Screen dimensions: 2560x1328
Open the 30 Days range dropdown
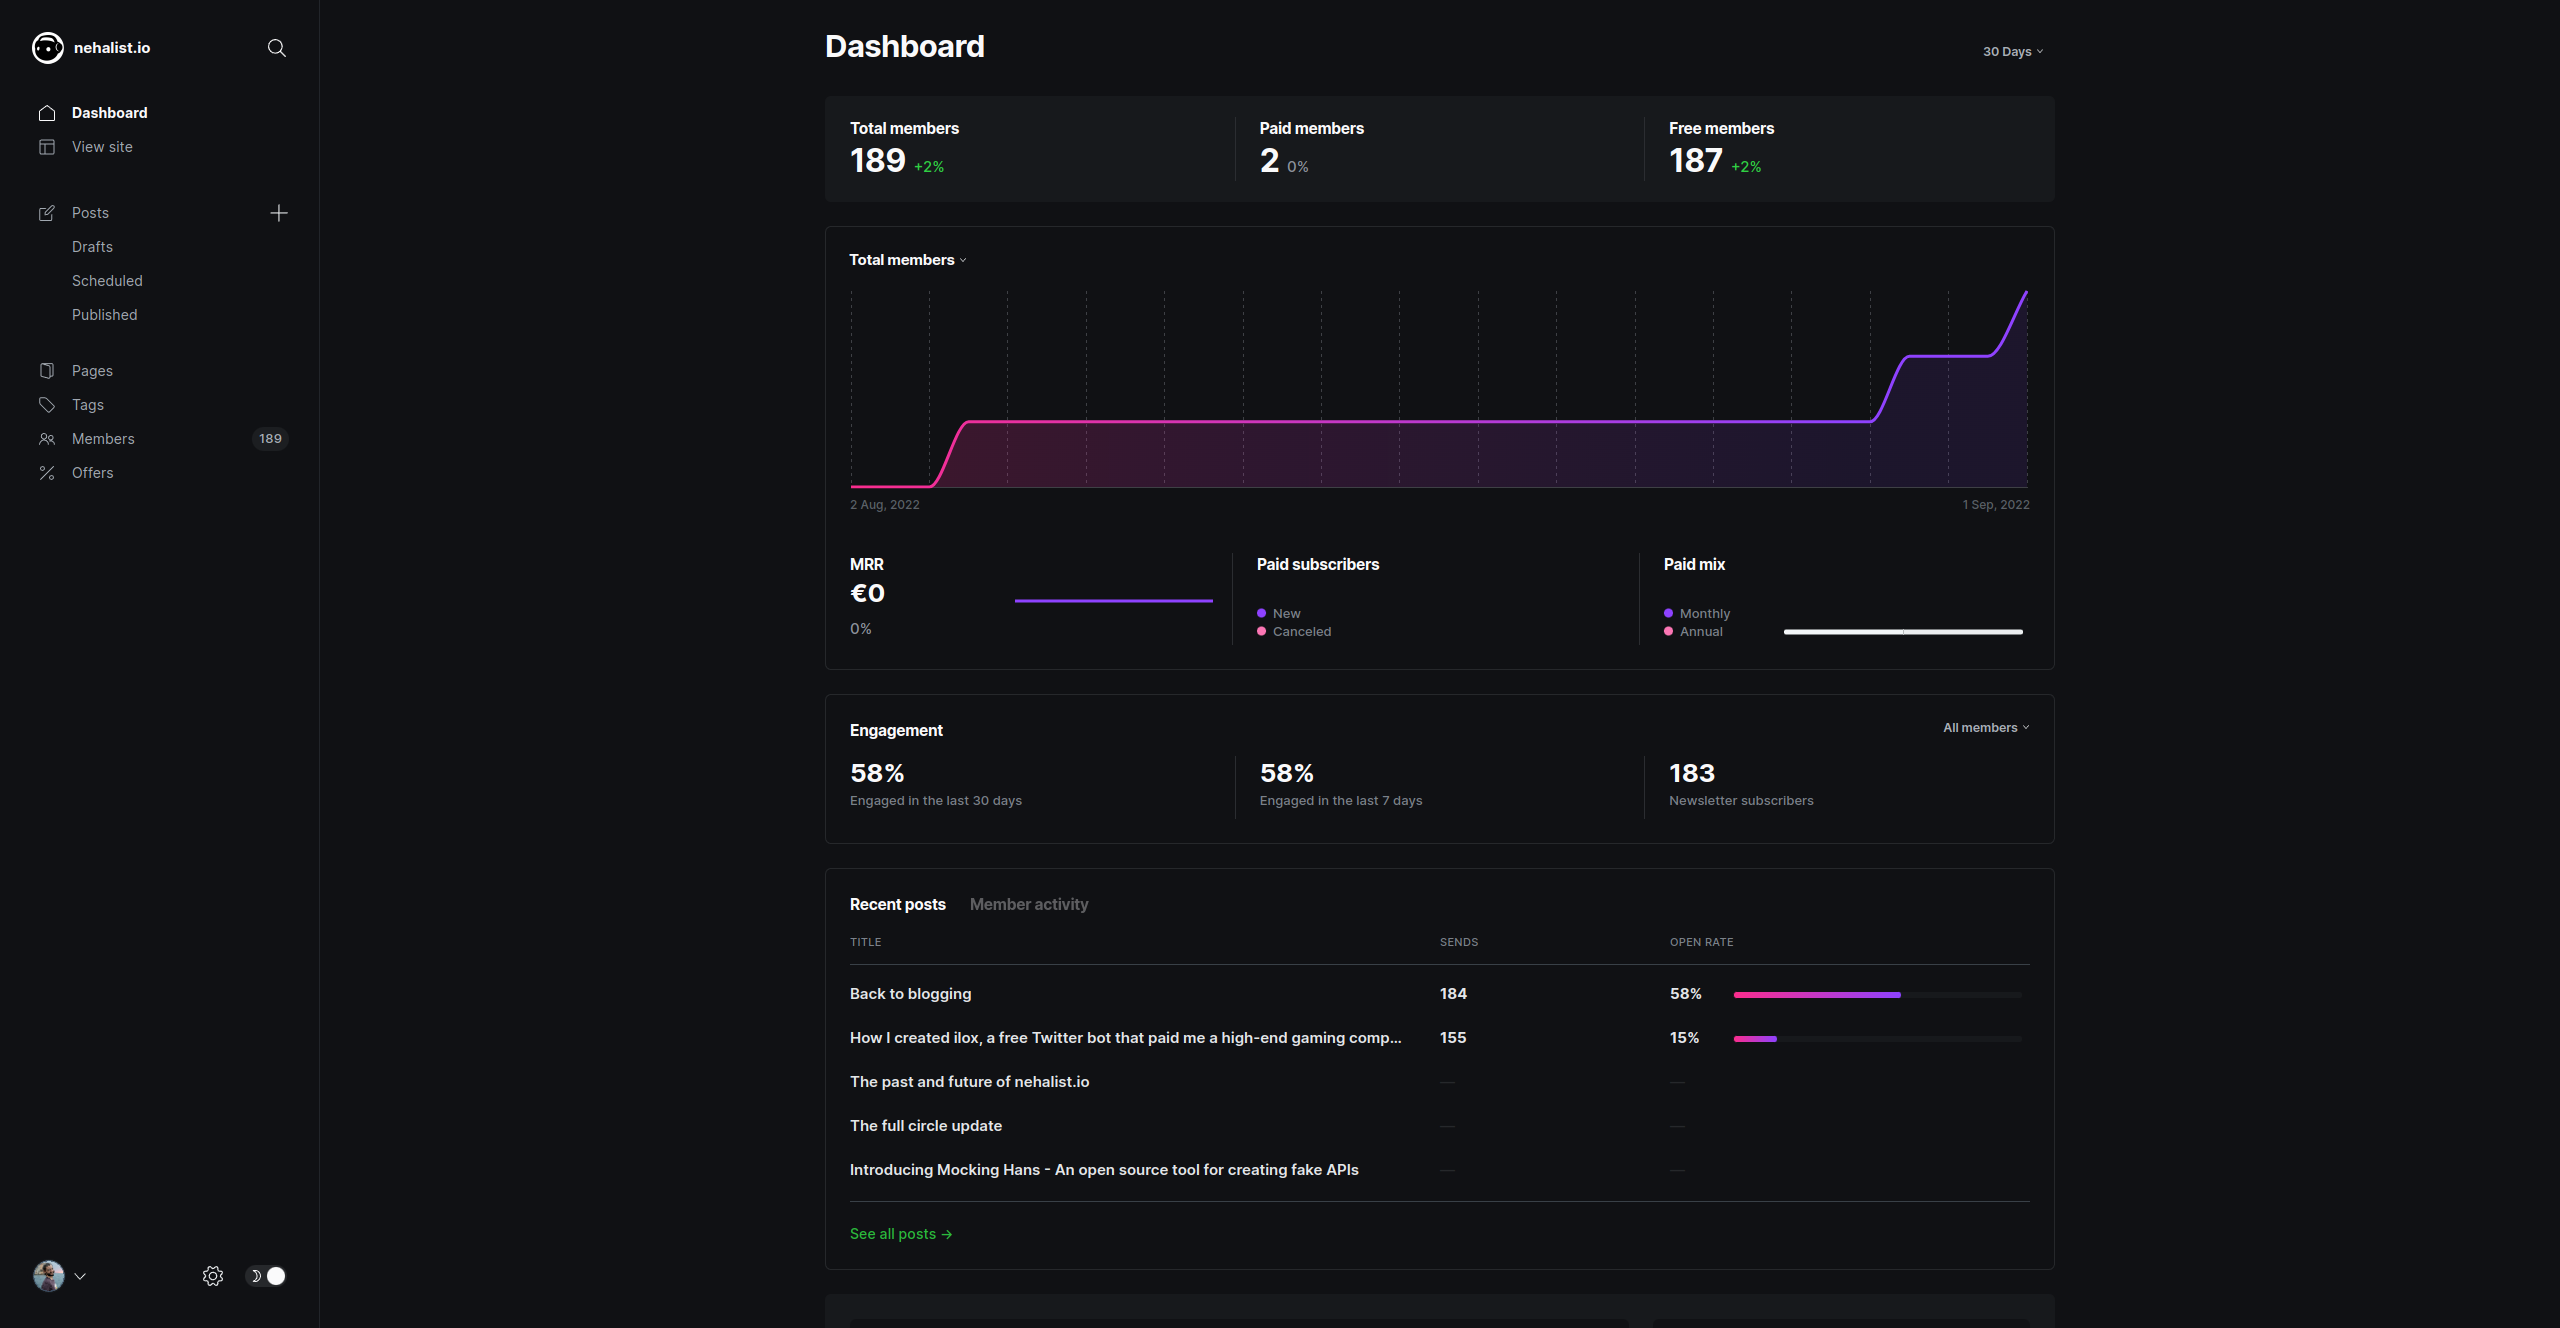point(2012,52)
